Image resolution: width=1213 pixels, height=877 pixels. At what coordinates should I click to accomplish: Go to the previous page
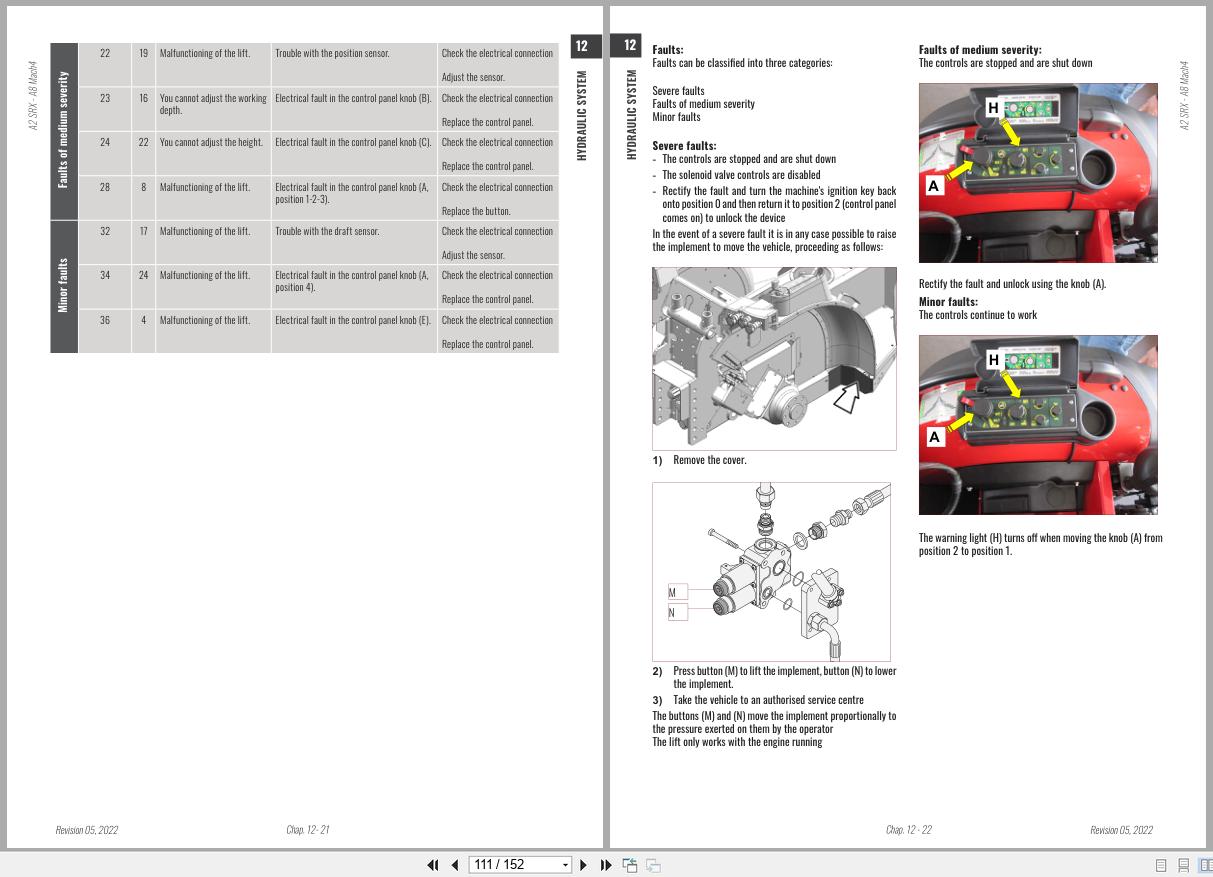pos(455,865)
